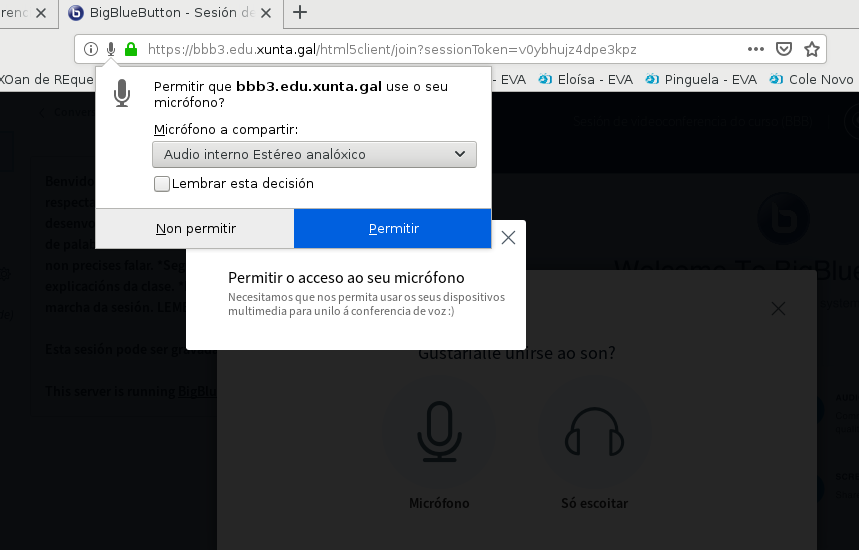Click the site information icon in address bar
The width and height of the screenshot is (859, 550).
pyautogui.click(x=91, y=49)
